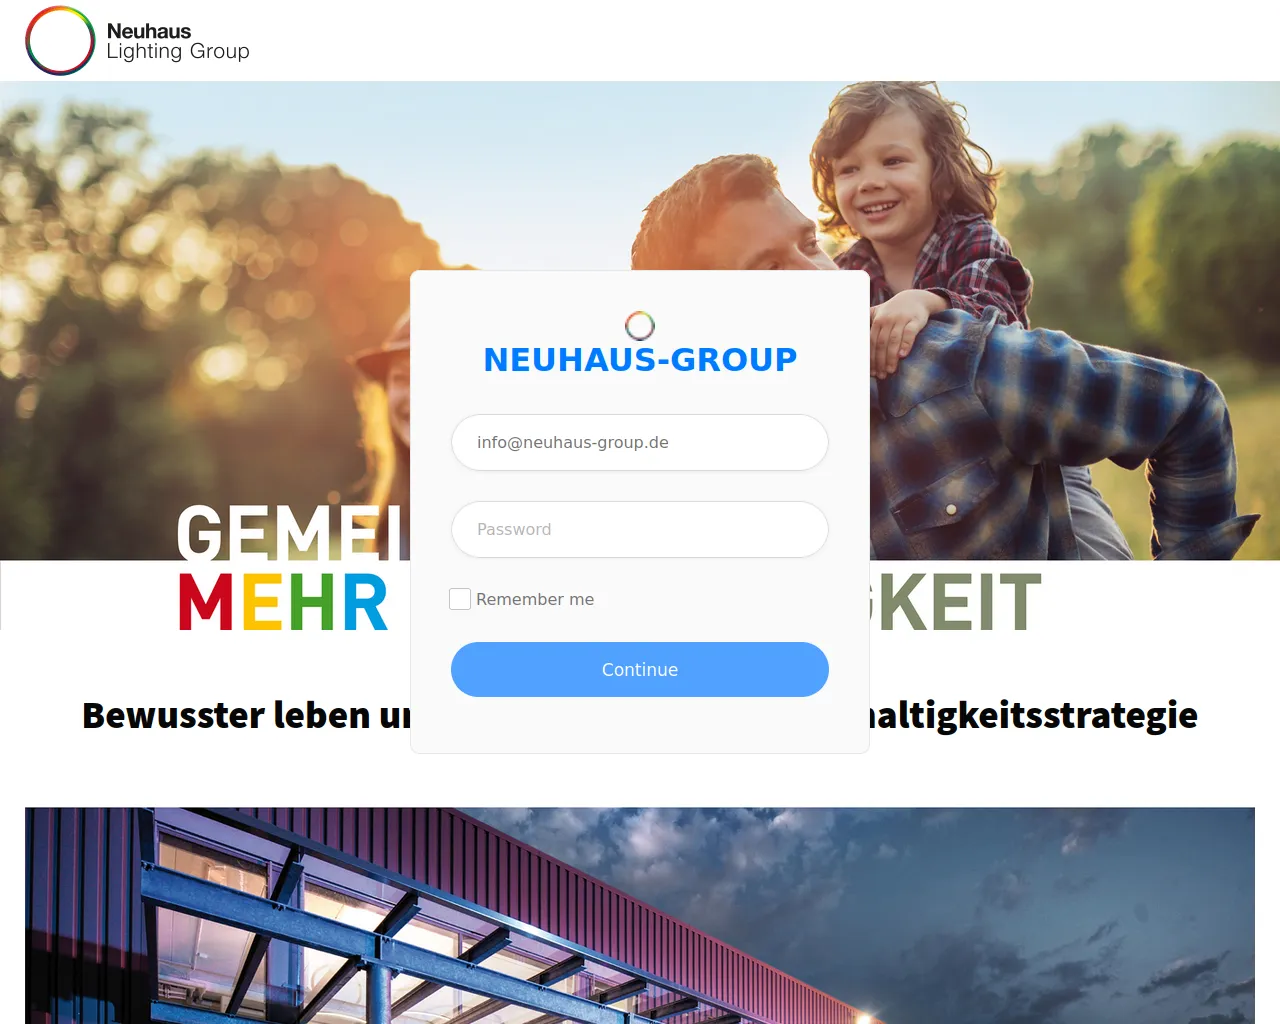Image resolution: width=1280 pixels, height=1024 pixels.
Task: Click the email field showing info@neuhaus-group.de
Action: 640,442
